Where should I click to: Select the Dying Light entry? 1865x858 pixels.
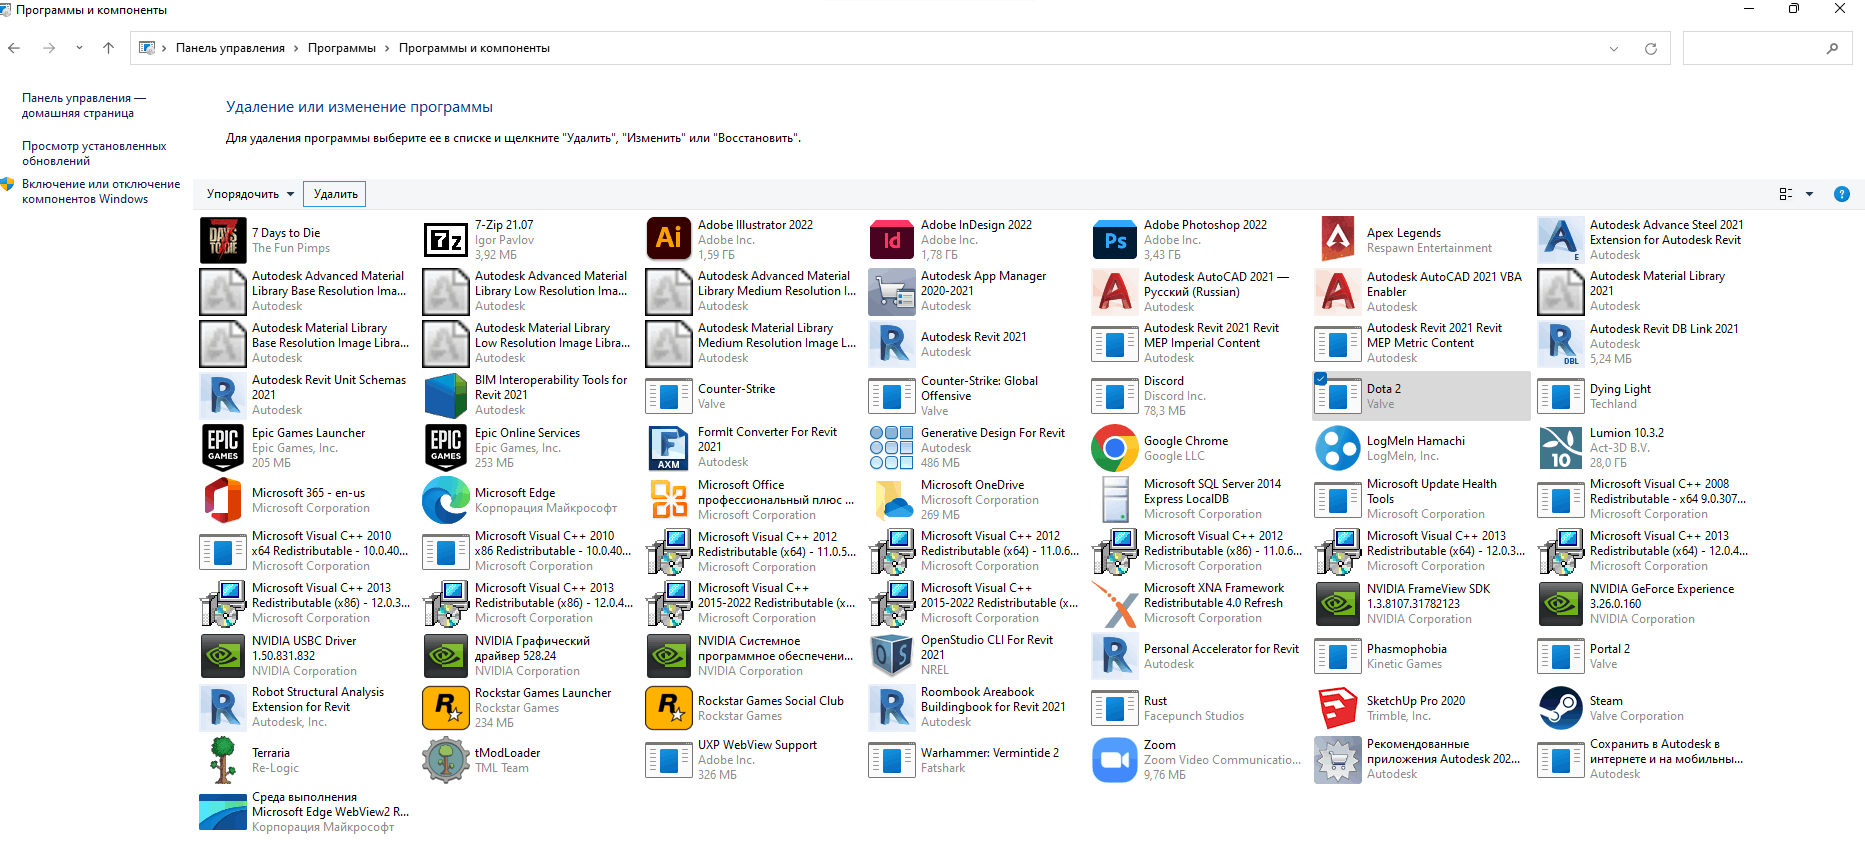[1644, 396]
